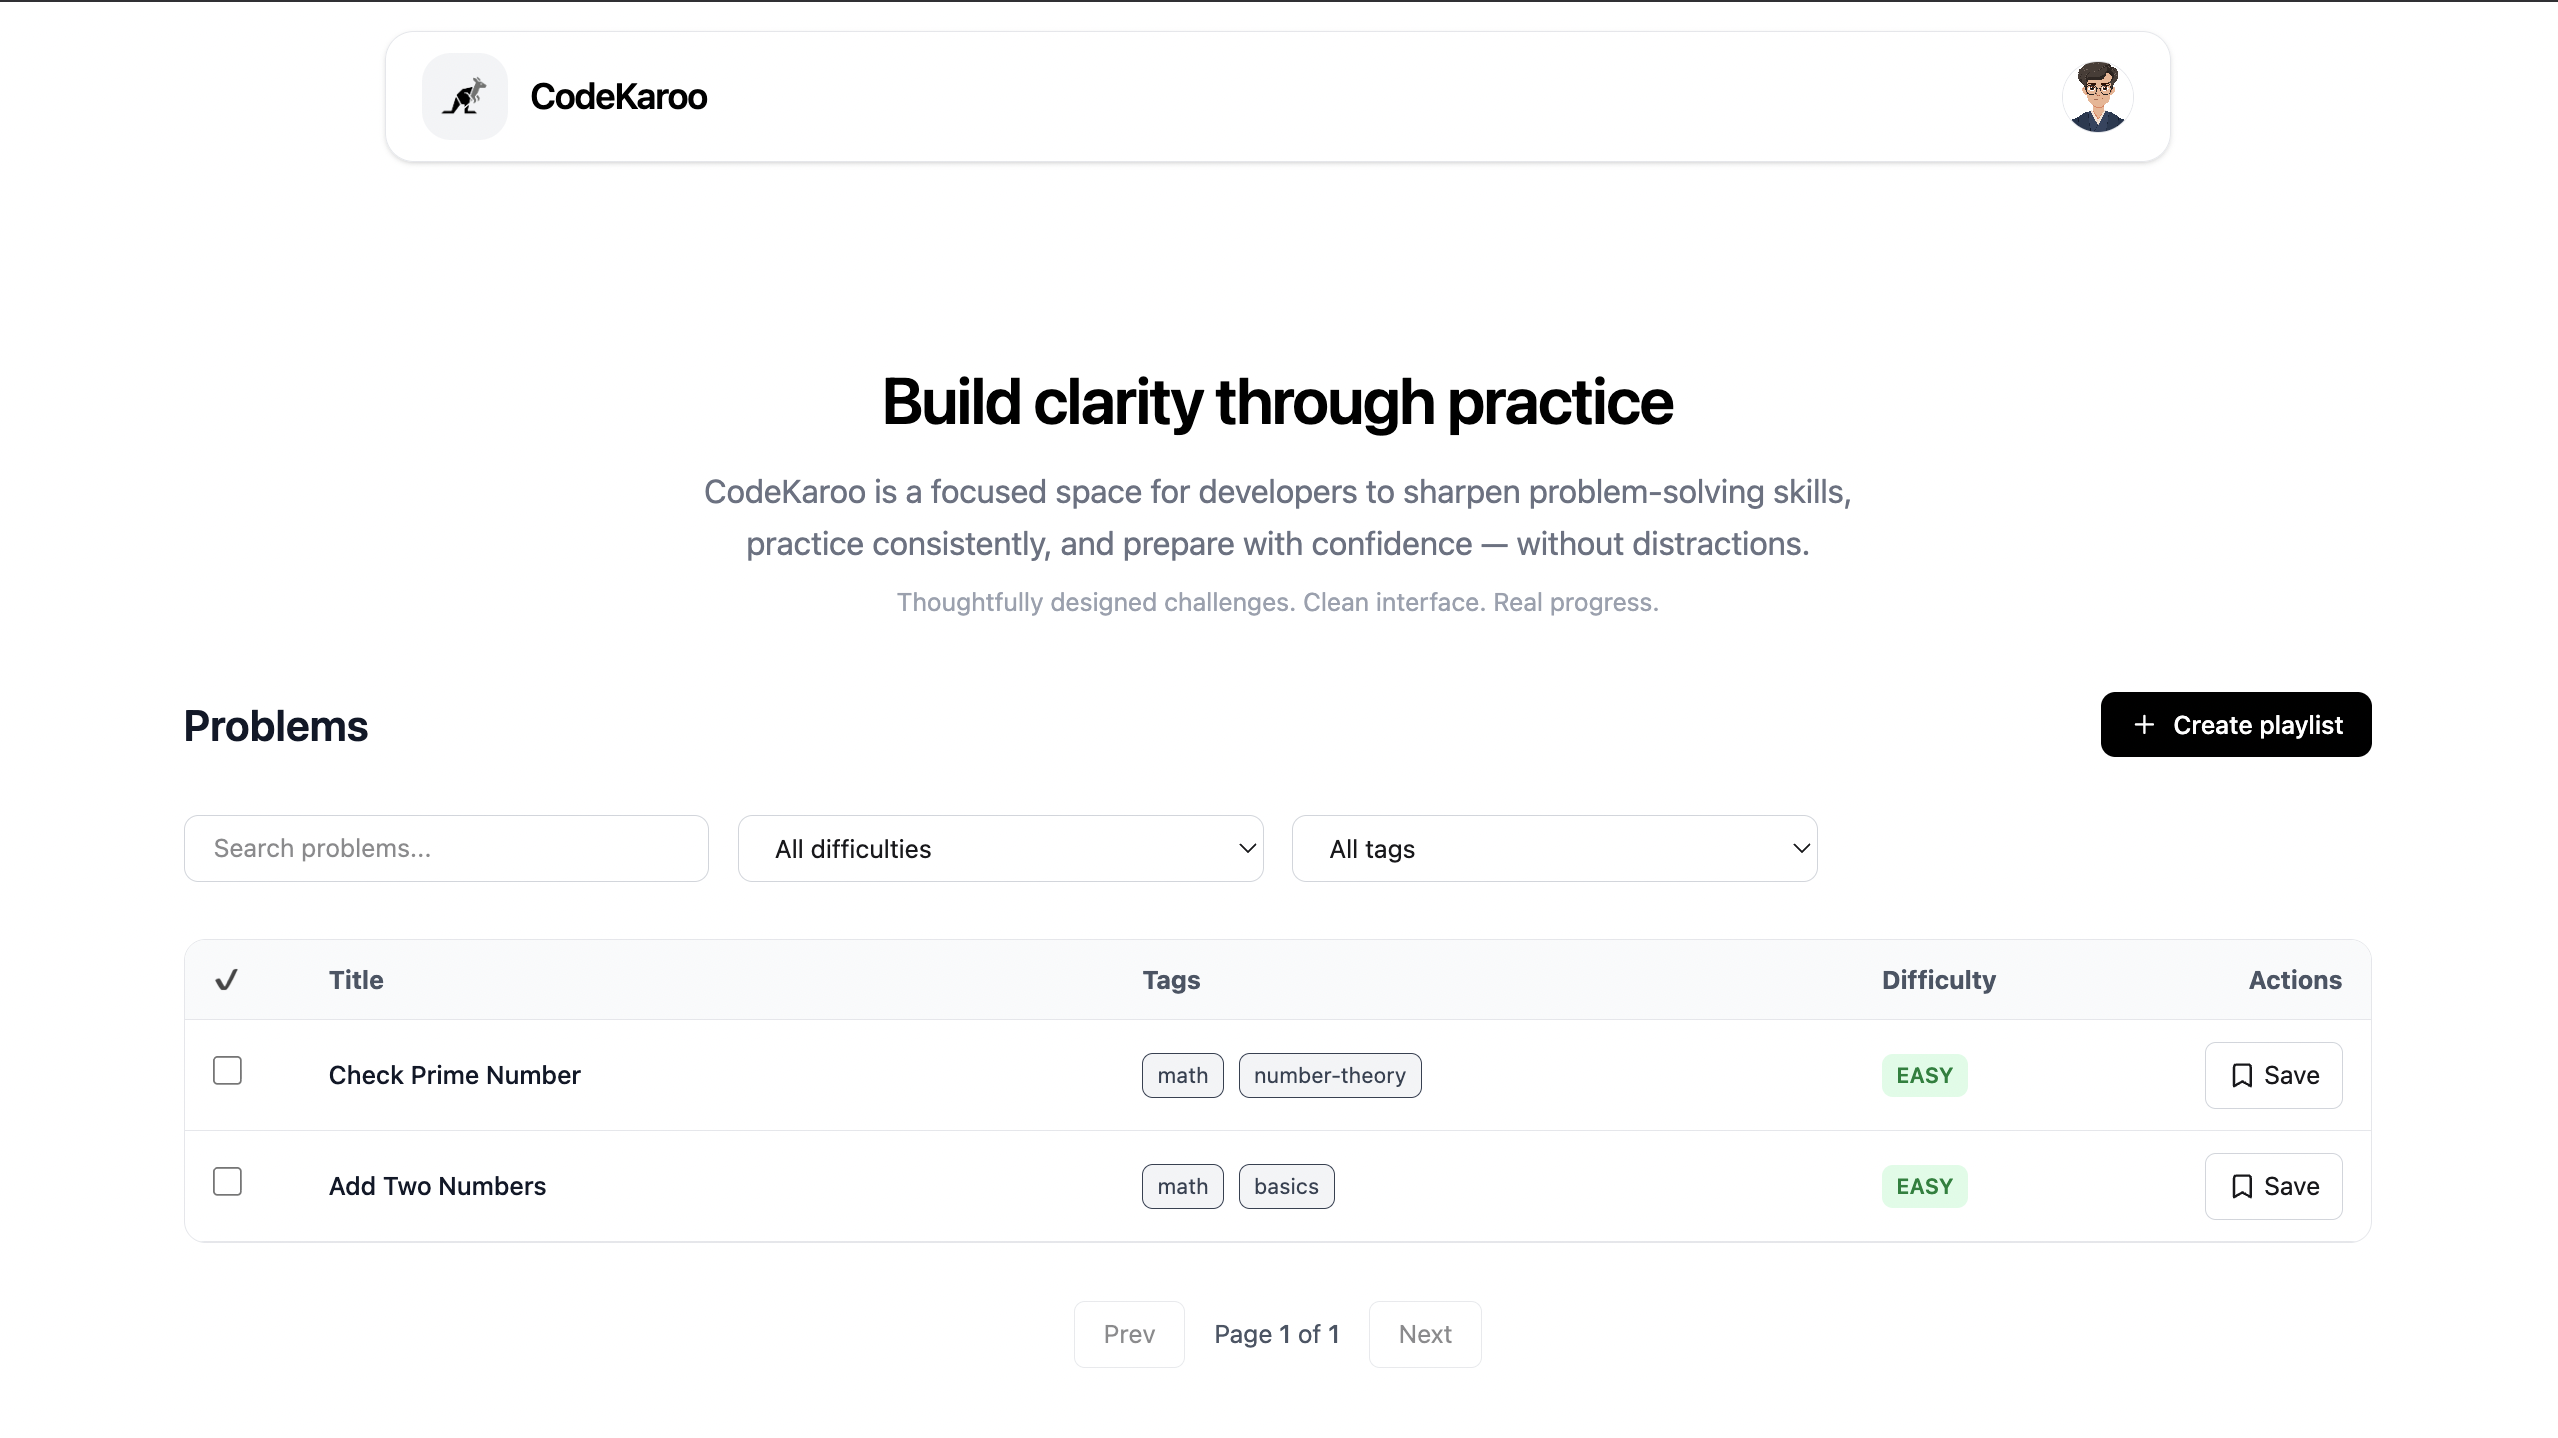The height and width of the screenshot is (1438, 2558).
Task: Click the EASY difficulty badge on Add Two Numbers
Action: 1923,1186
